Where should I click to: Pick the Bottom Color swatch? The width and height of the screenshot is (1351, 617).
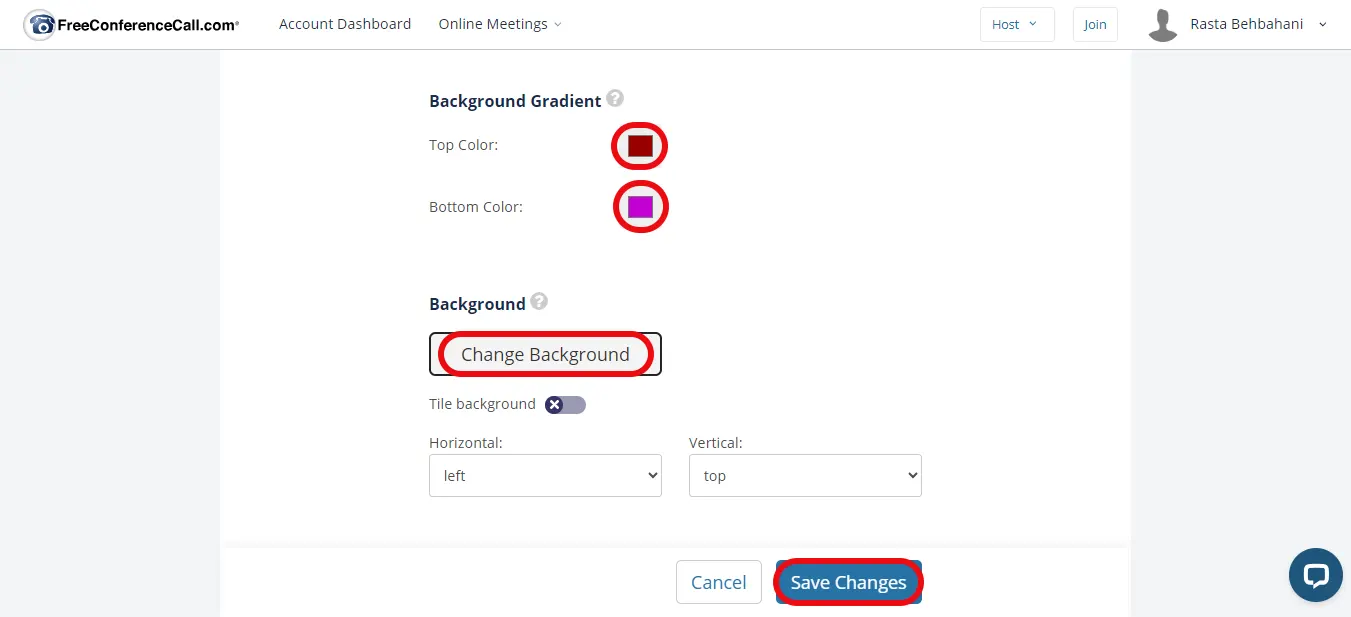click(x=640, y=207)
